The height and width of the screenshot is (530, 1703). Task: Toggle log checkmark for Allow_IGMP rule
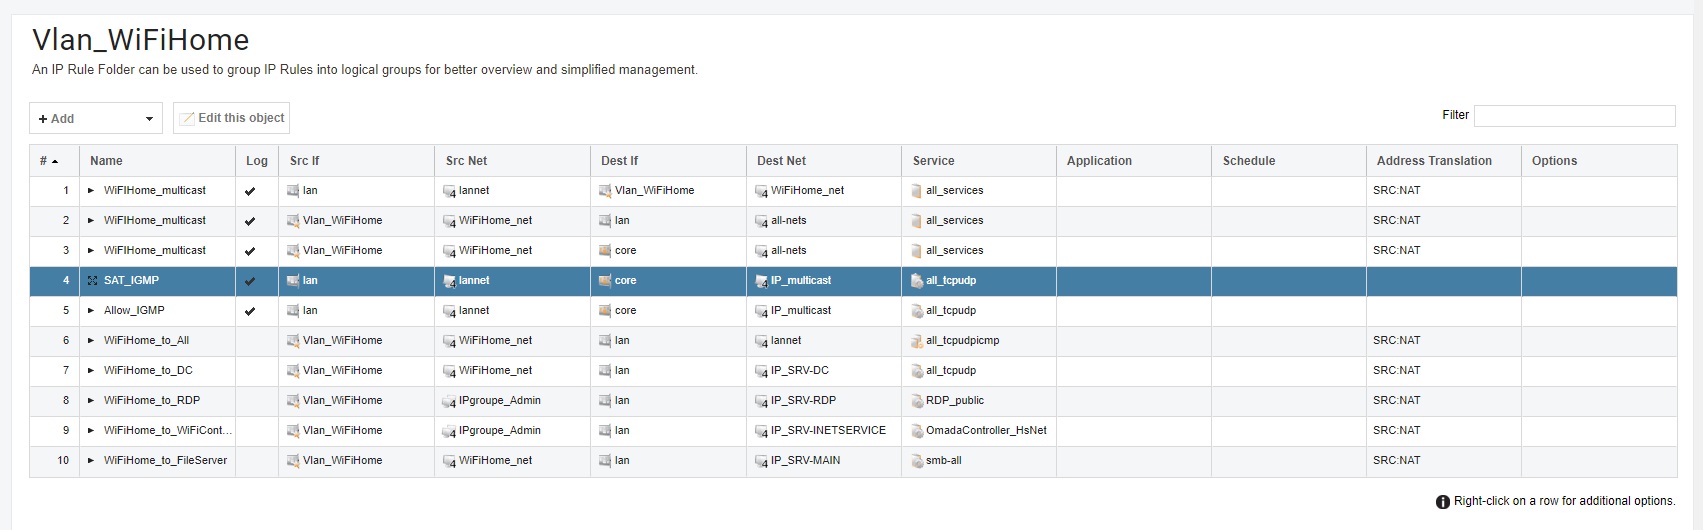250,311
